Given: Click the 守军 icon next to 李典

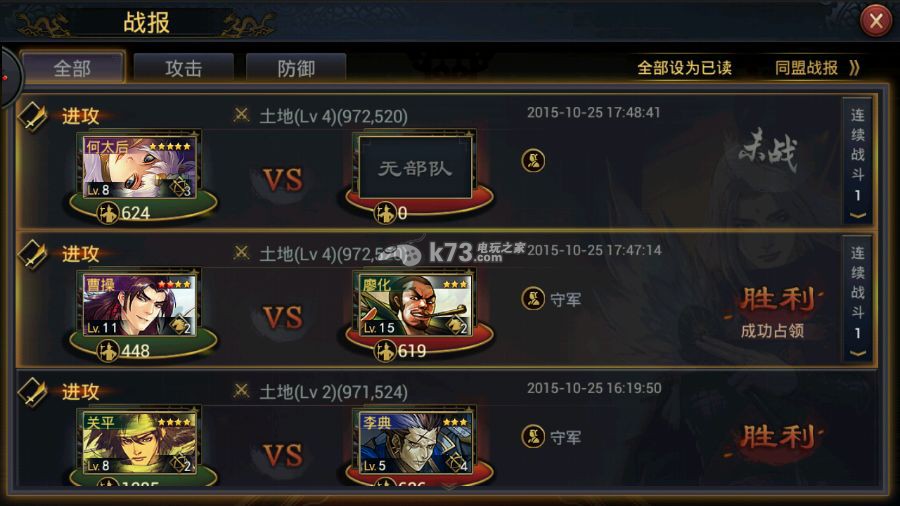Looking at the screenshot, I should [533, 437].
